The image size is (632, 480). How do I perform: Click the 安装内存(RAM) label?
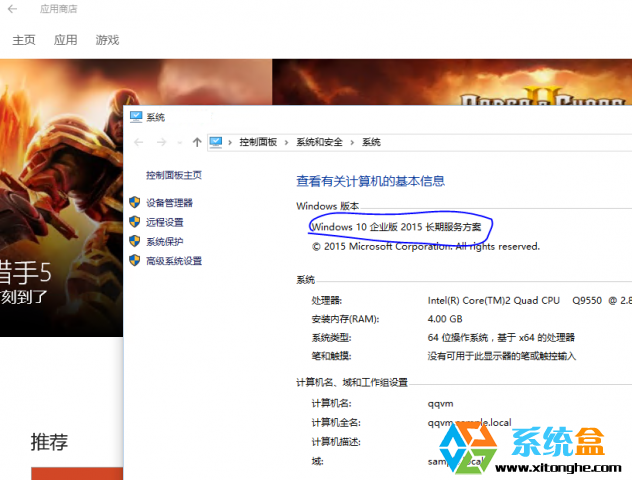345,319
